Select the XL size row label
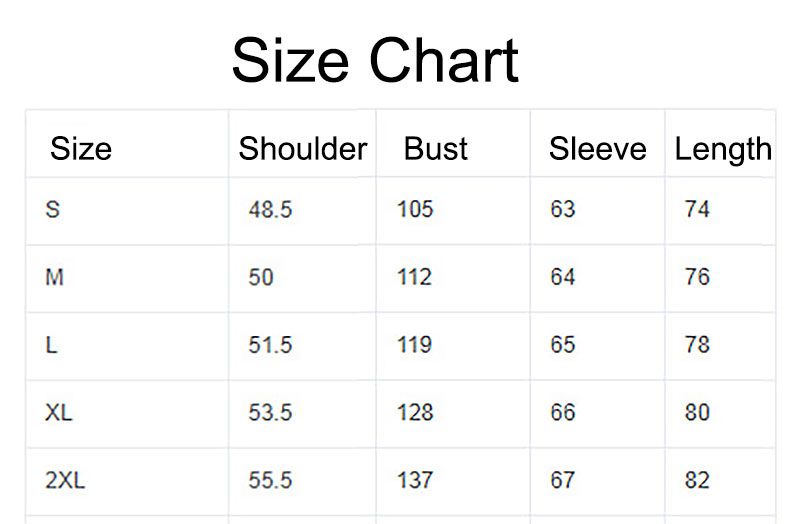The height and width of the screenshot is (524, 800). coord(59,412)
